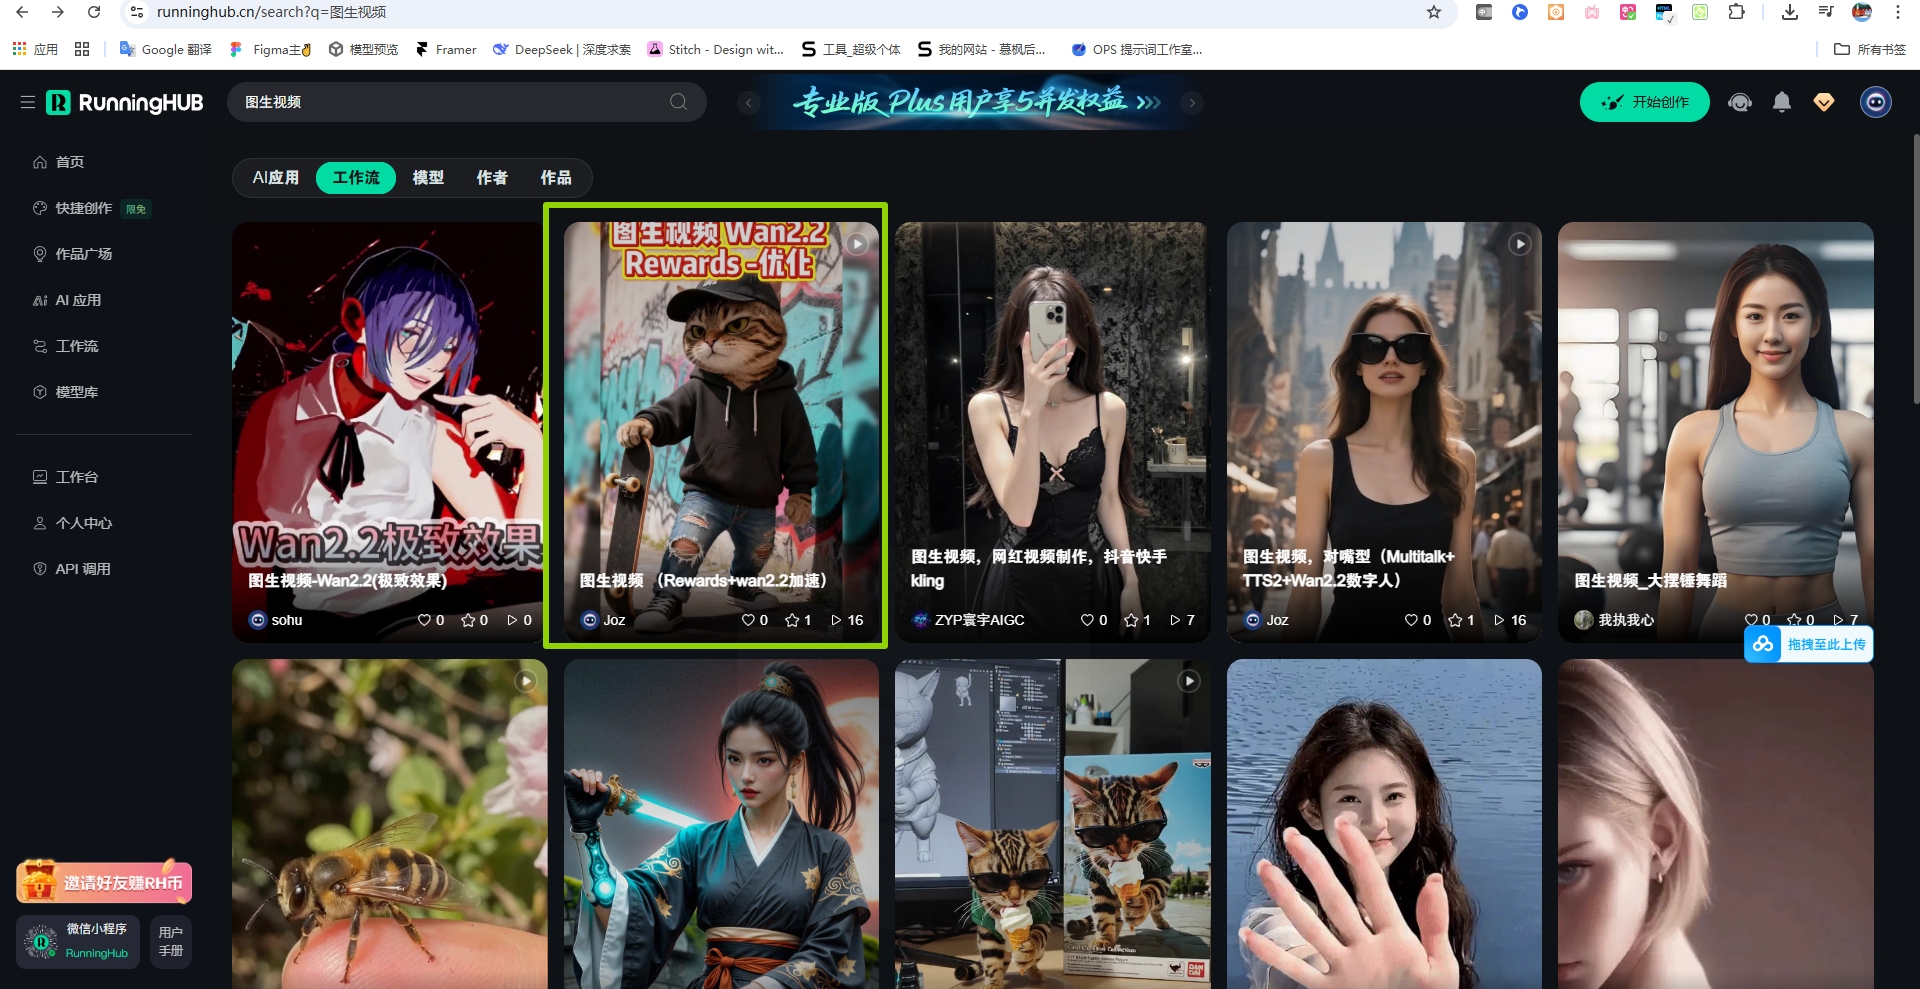The image size is (1920, 989).
Task: Click the play icon on the cat figurine card
Action: (x=1189, y=681)
